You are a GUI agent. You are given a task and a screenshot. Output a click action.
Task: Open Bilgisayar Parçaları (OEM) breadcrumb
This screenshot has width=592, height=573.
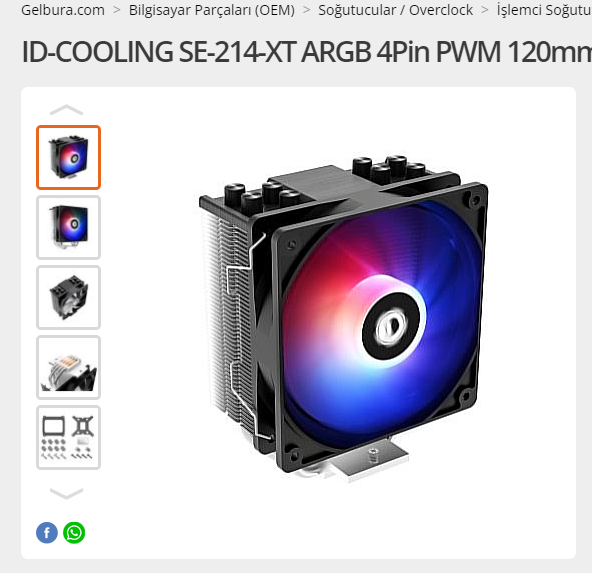point(212,10)
